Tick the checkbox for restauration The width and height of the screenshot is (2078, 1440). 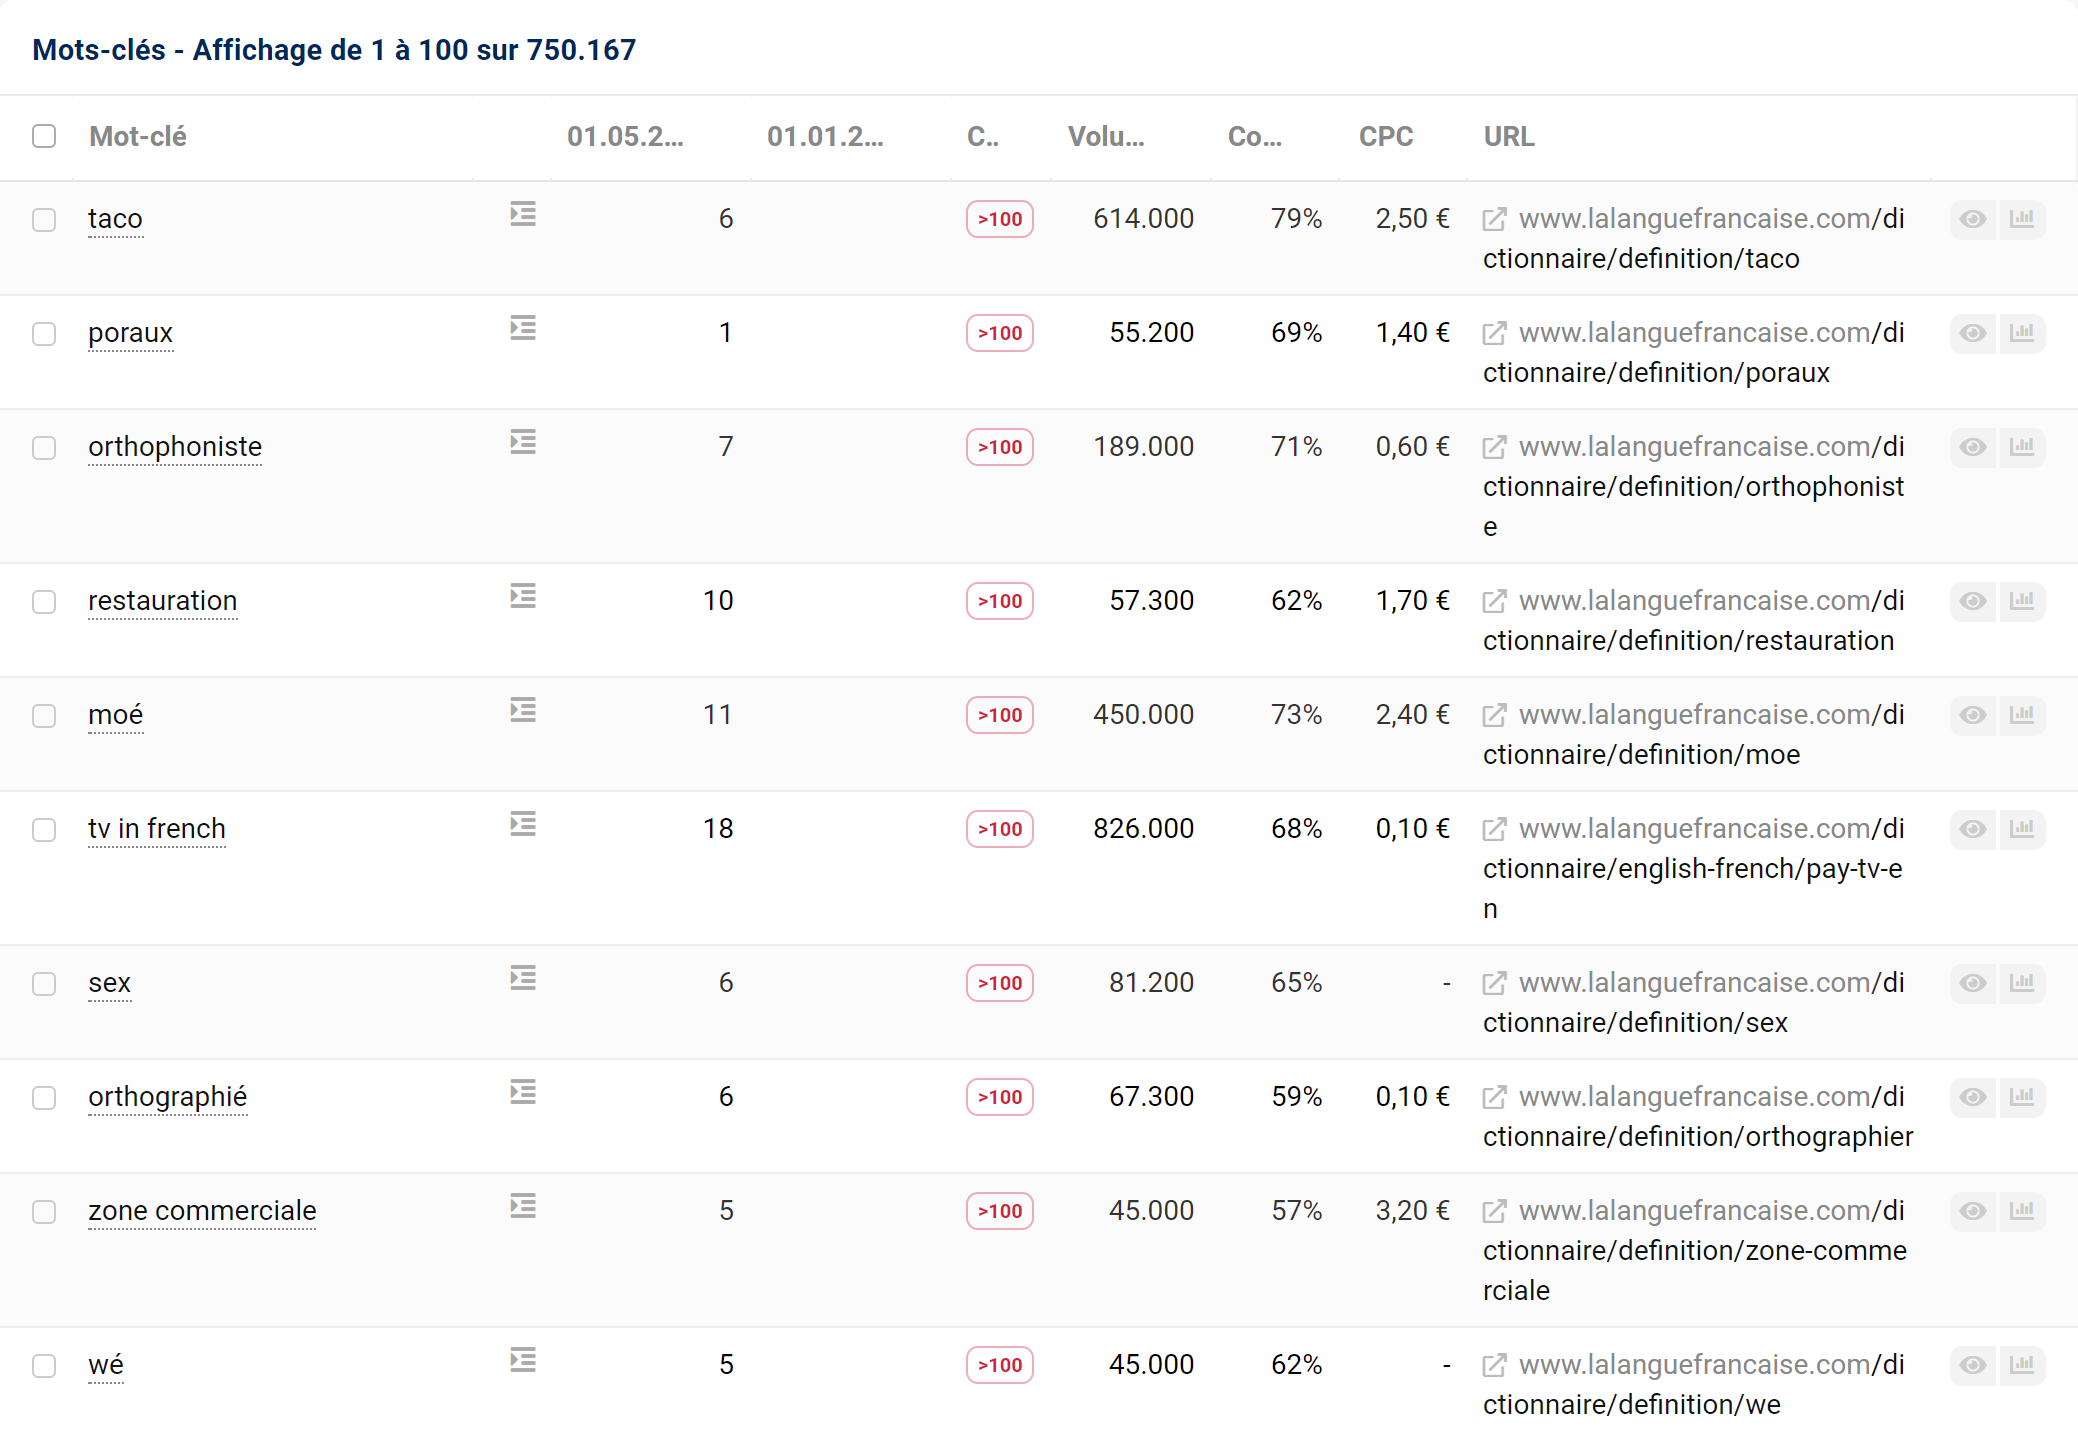coord(44,602)
